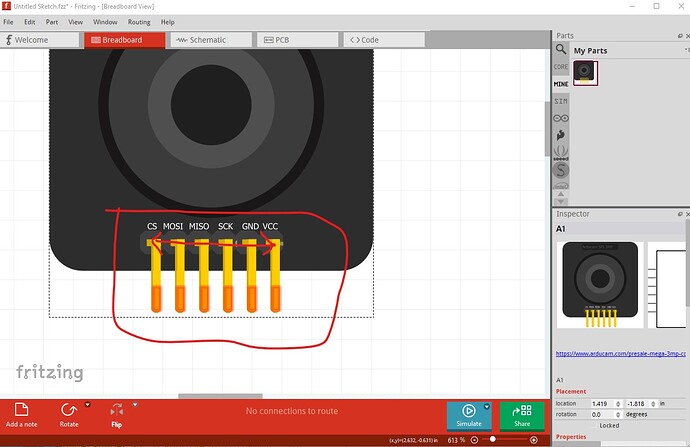
Task: Click the SCK pin on the camera
Action: [x=228, y=275]
